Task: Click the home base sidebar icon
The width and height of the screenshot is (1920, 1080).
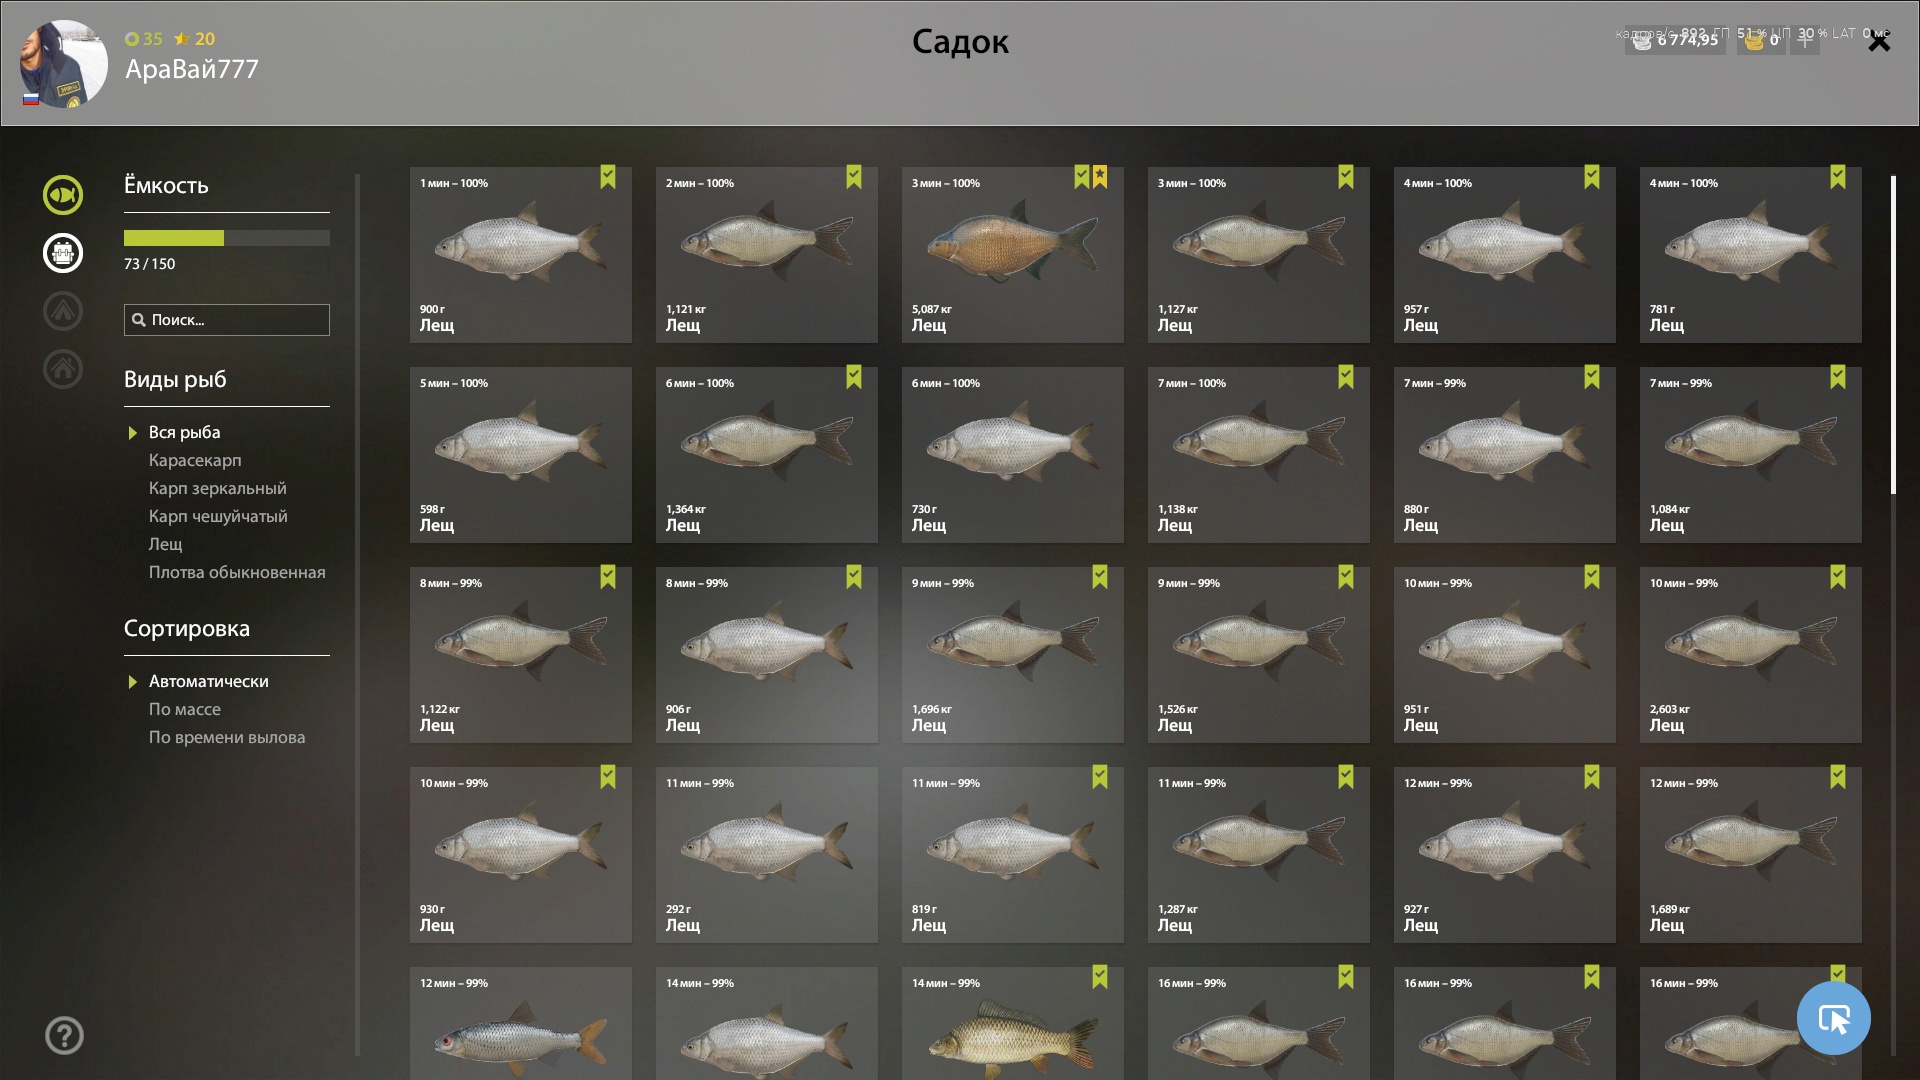Action: point(62,369)
